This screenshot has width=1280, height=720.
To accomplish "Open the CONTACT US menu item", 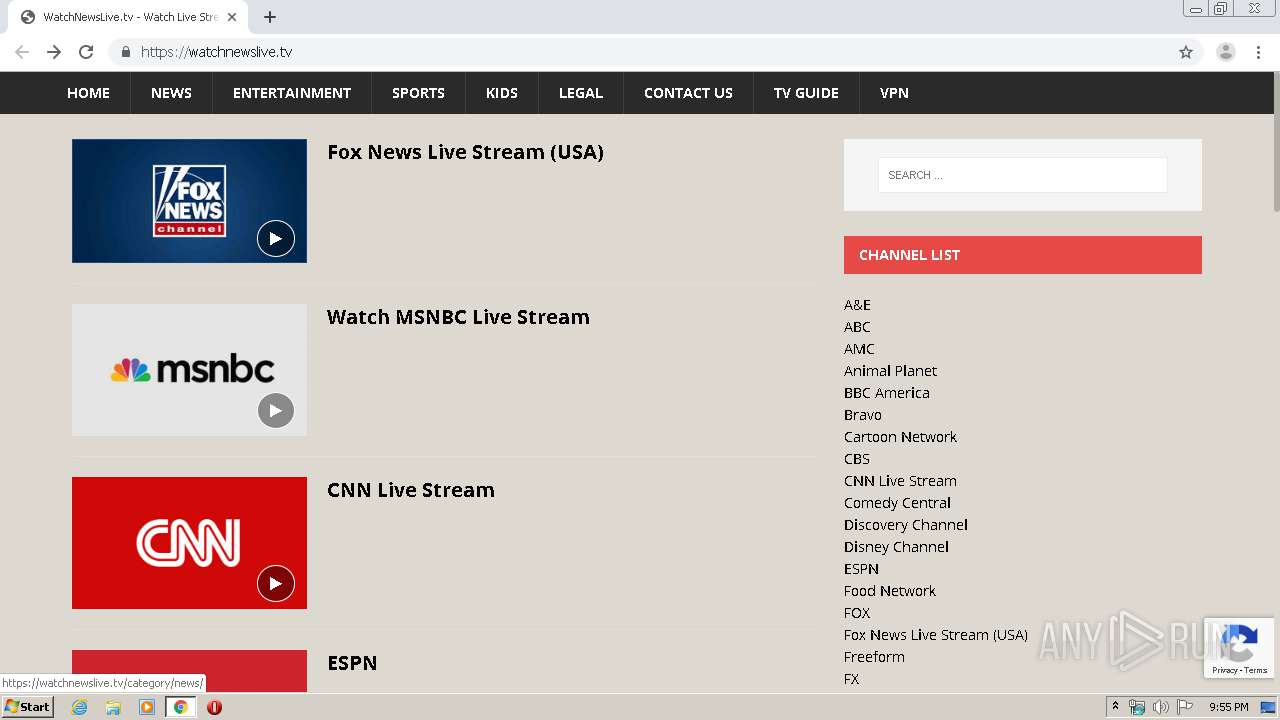I will tap(688, 93).
